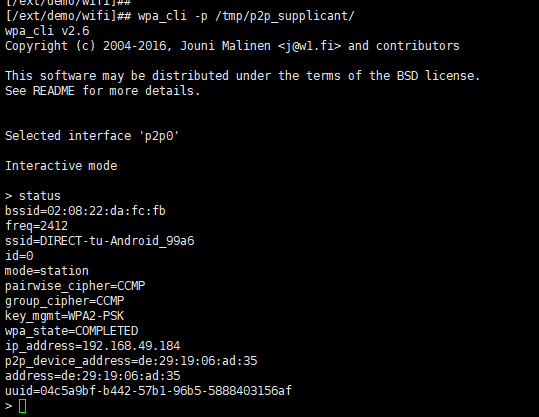Click the bssid=02:08:22:da:fc:fb line
539x417 pixels.
click(x=85, y=211)
